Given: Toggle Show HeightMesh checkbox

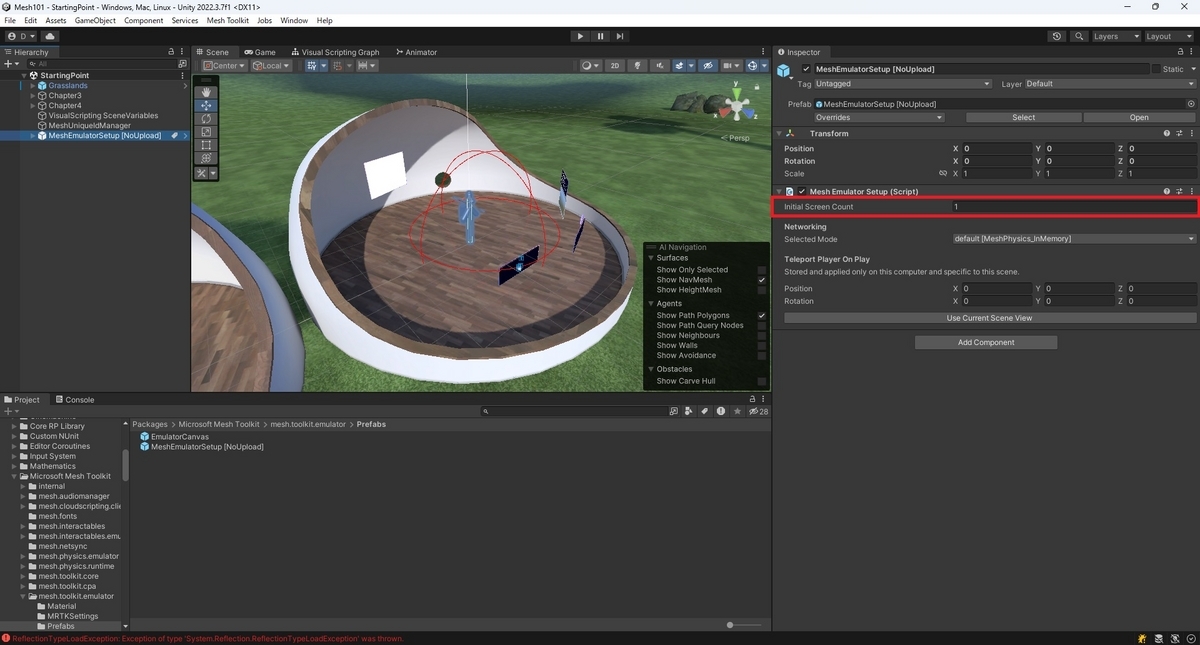Looking at the screenshot, I should click(x=762, y=290).
